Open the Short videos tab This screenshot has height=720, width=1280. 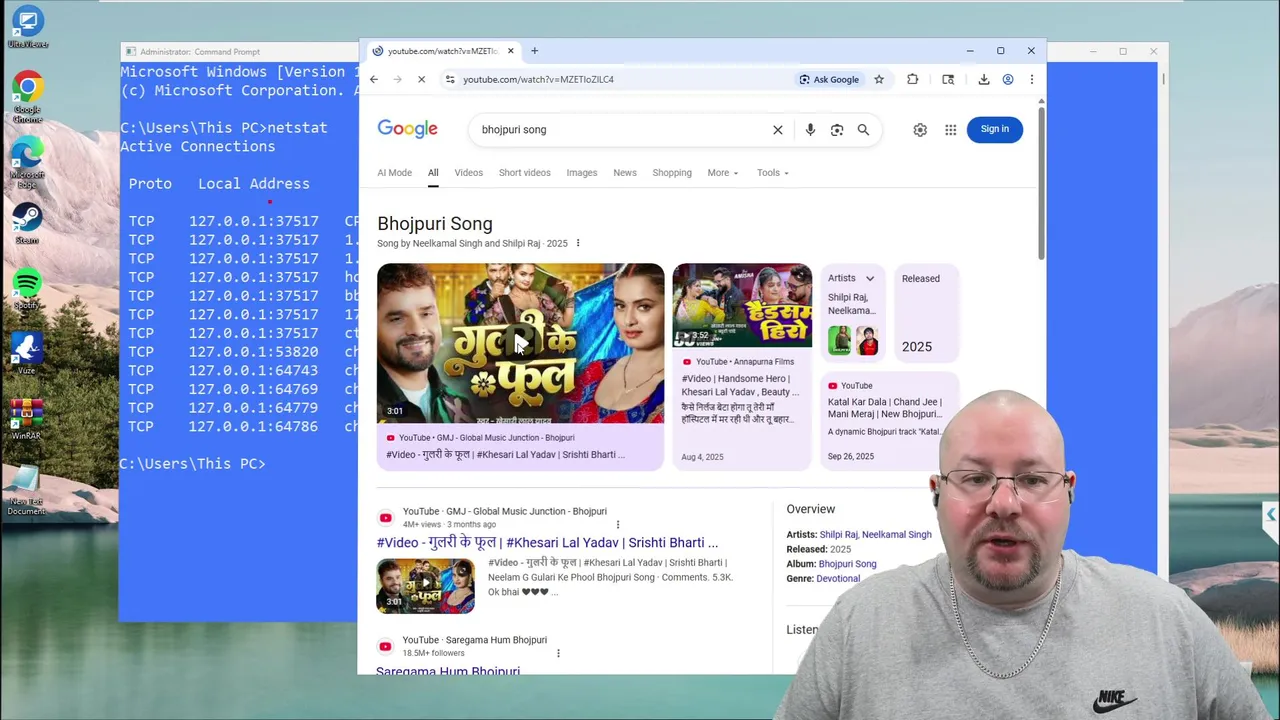(x=524, y=173)
